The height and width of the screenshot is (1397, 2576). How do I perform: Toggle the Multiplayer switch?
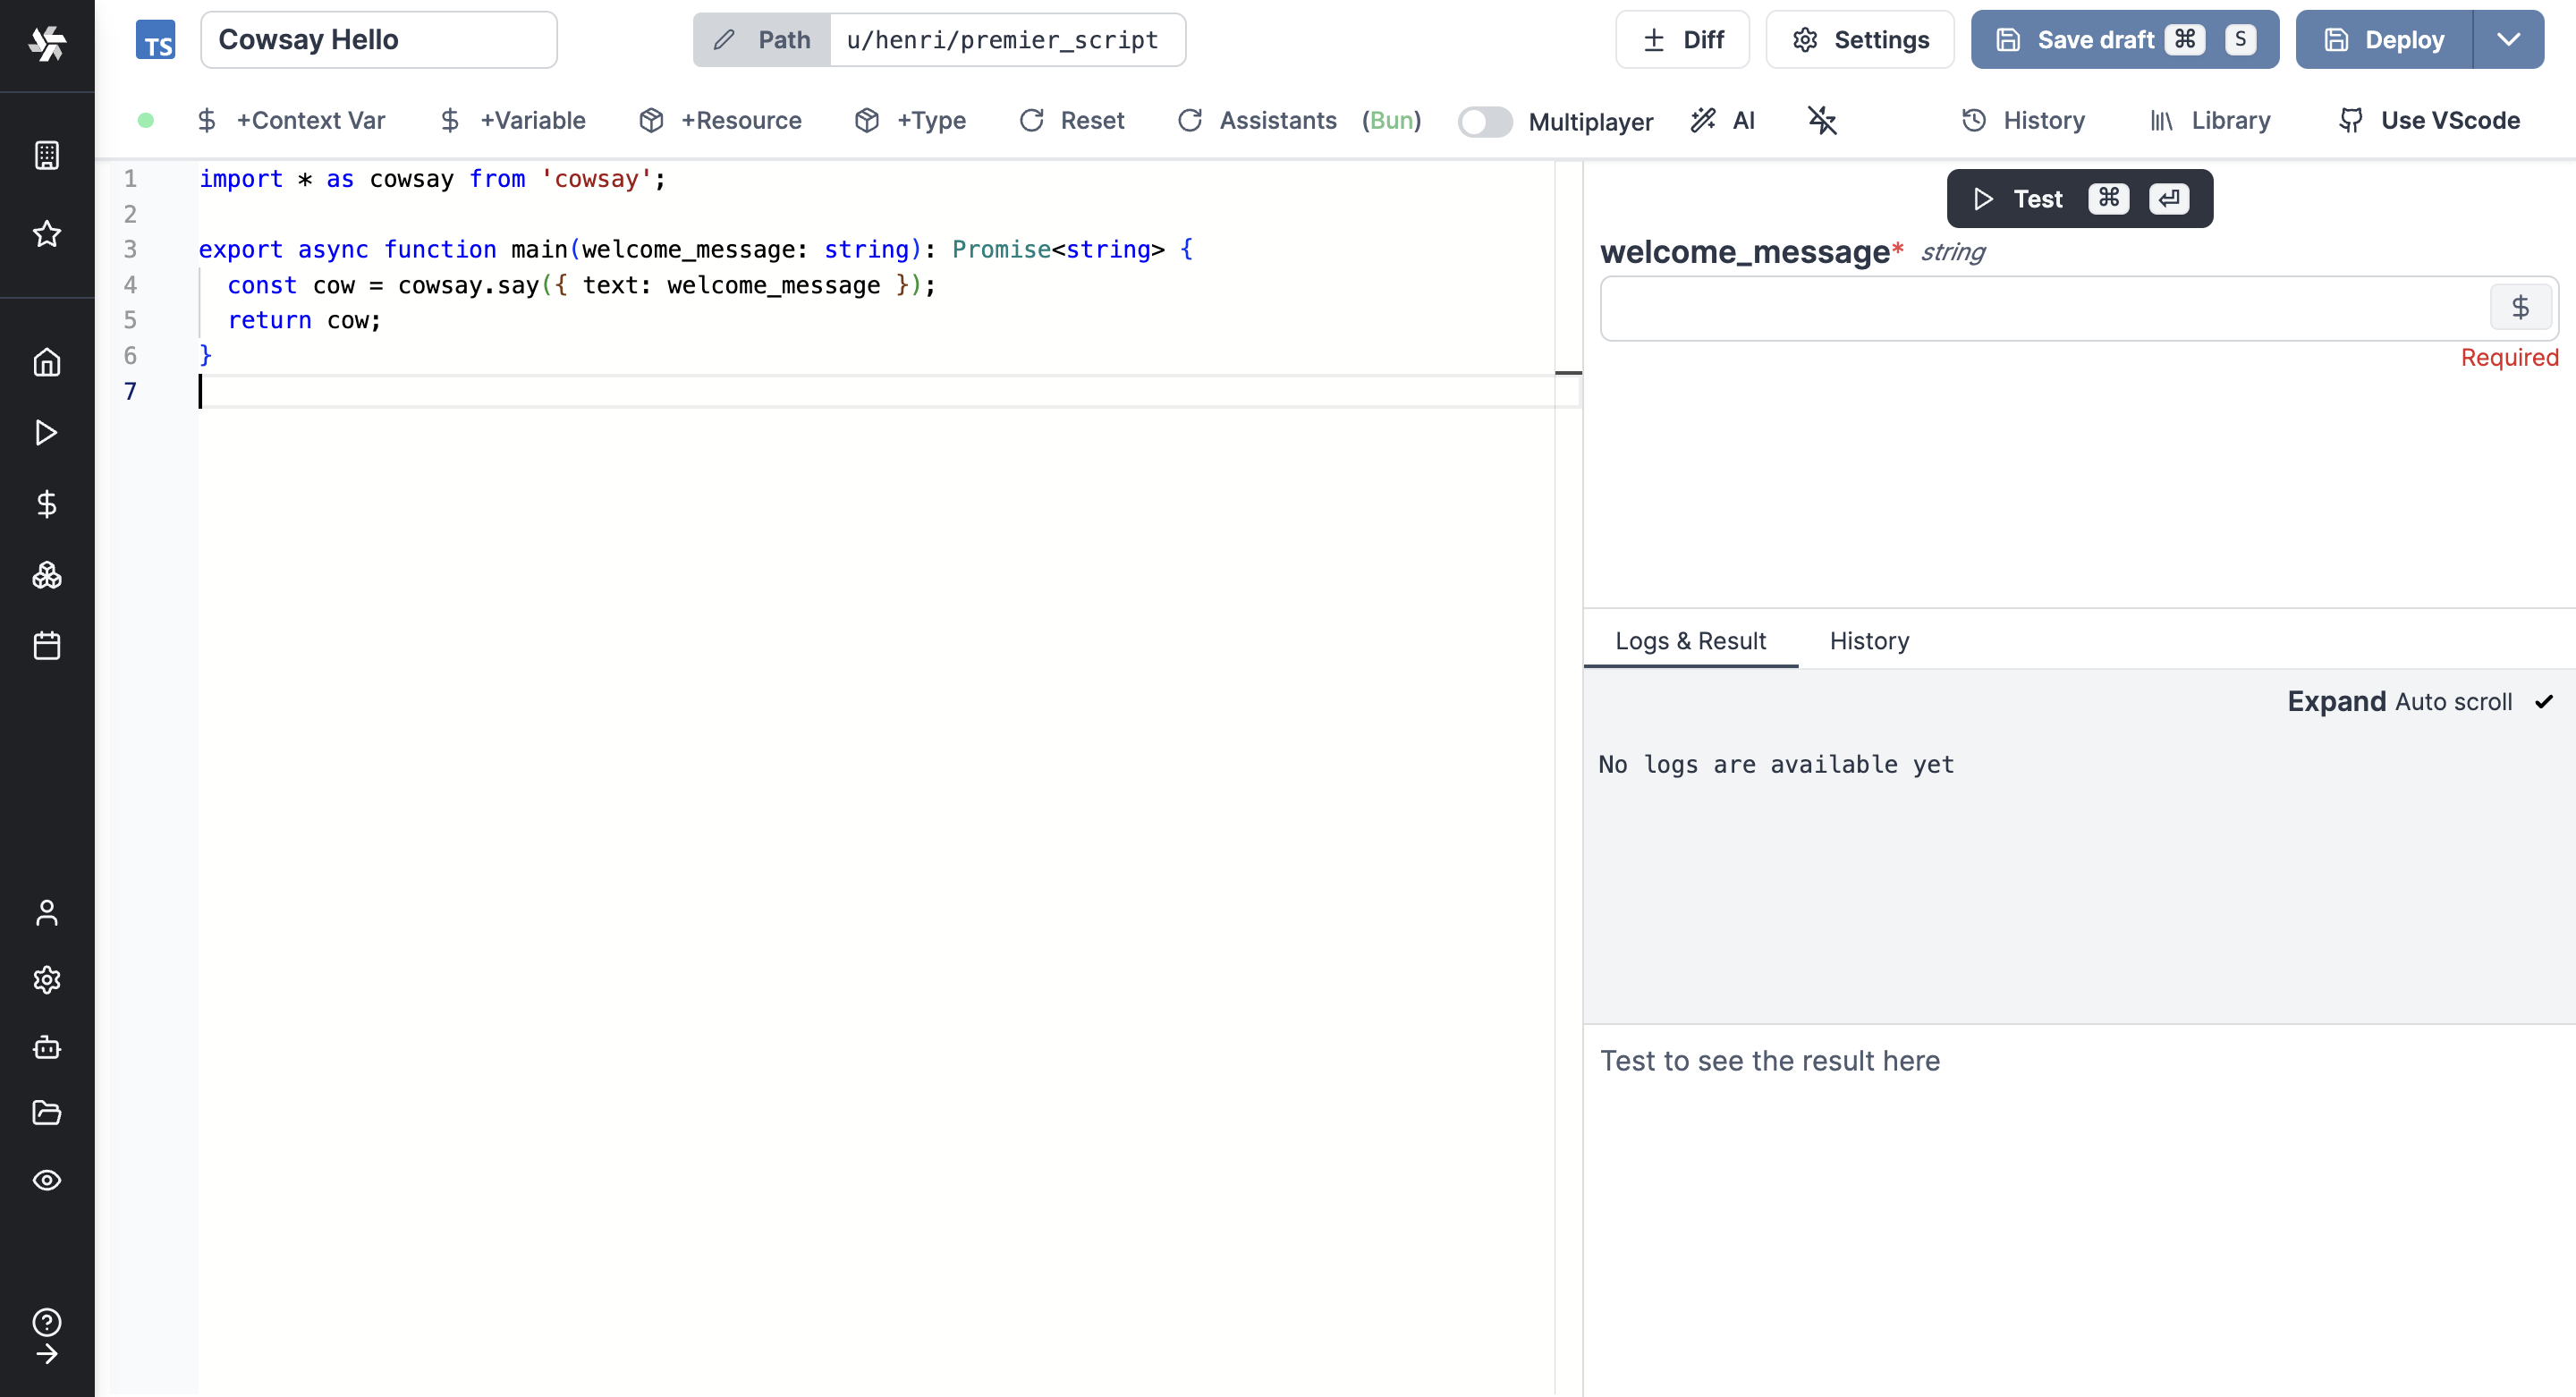coord(1484,122)
